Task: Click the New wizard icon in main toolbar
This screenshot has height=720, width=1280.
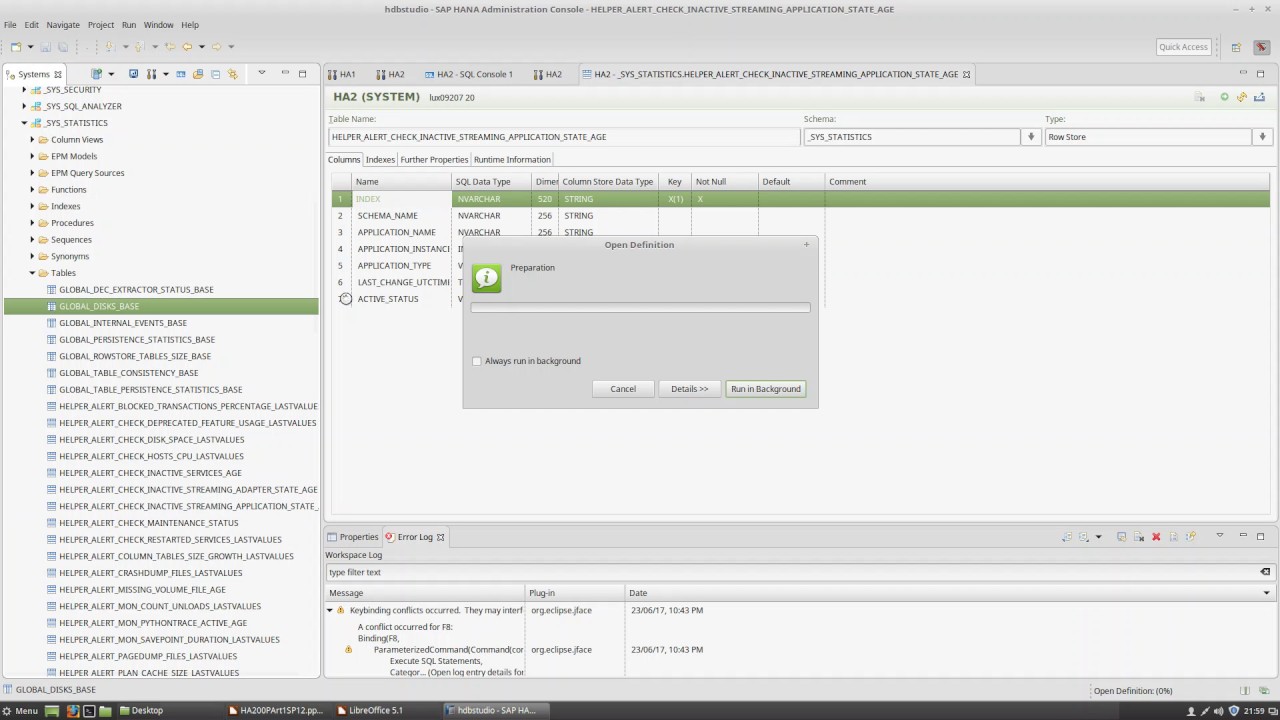Action: [16, 46]
